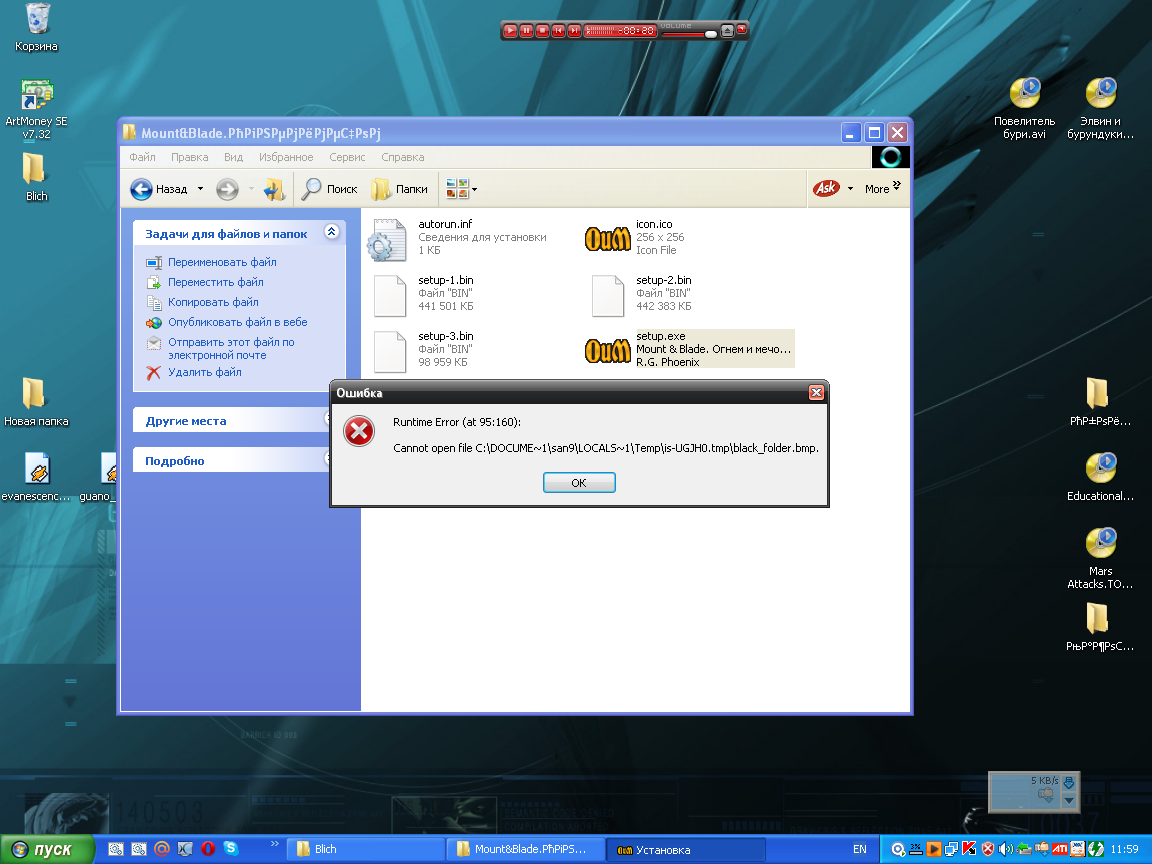The image size is (1152, 864).
Task: Select the ArtMoney SE v7.32 desktop shortcut
Action: 36,109
